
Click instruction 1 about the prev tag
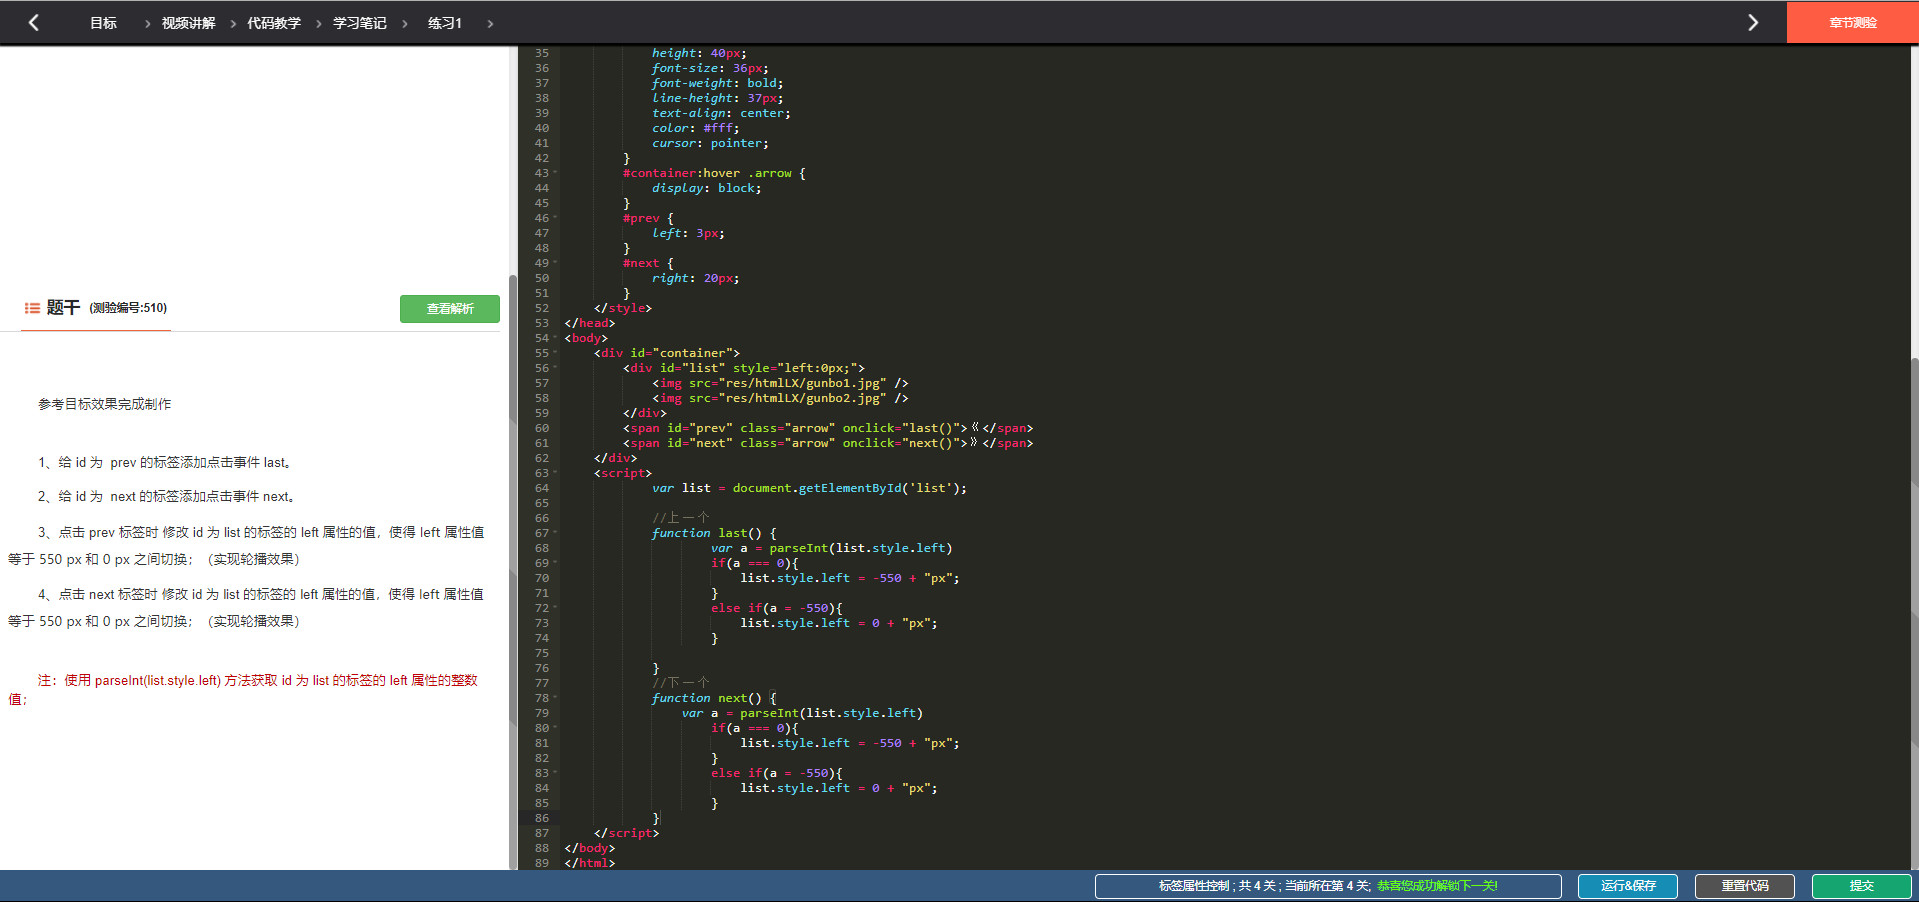click(x=166, y=462)
